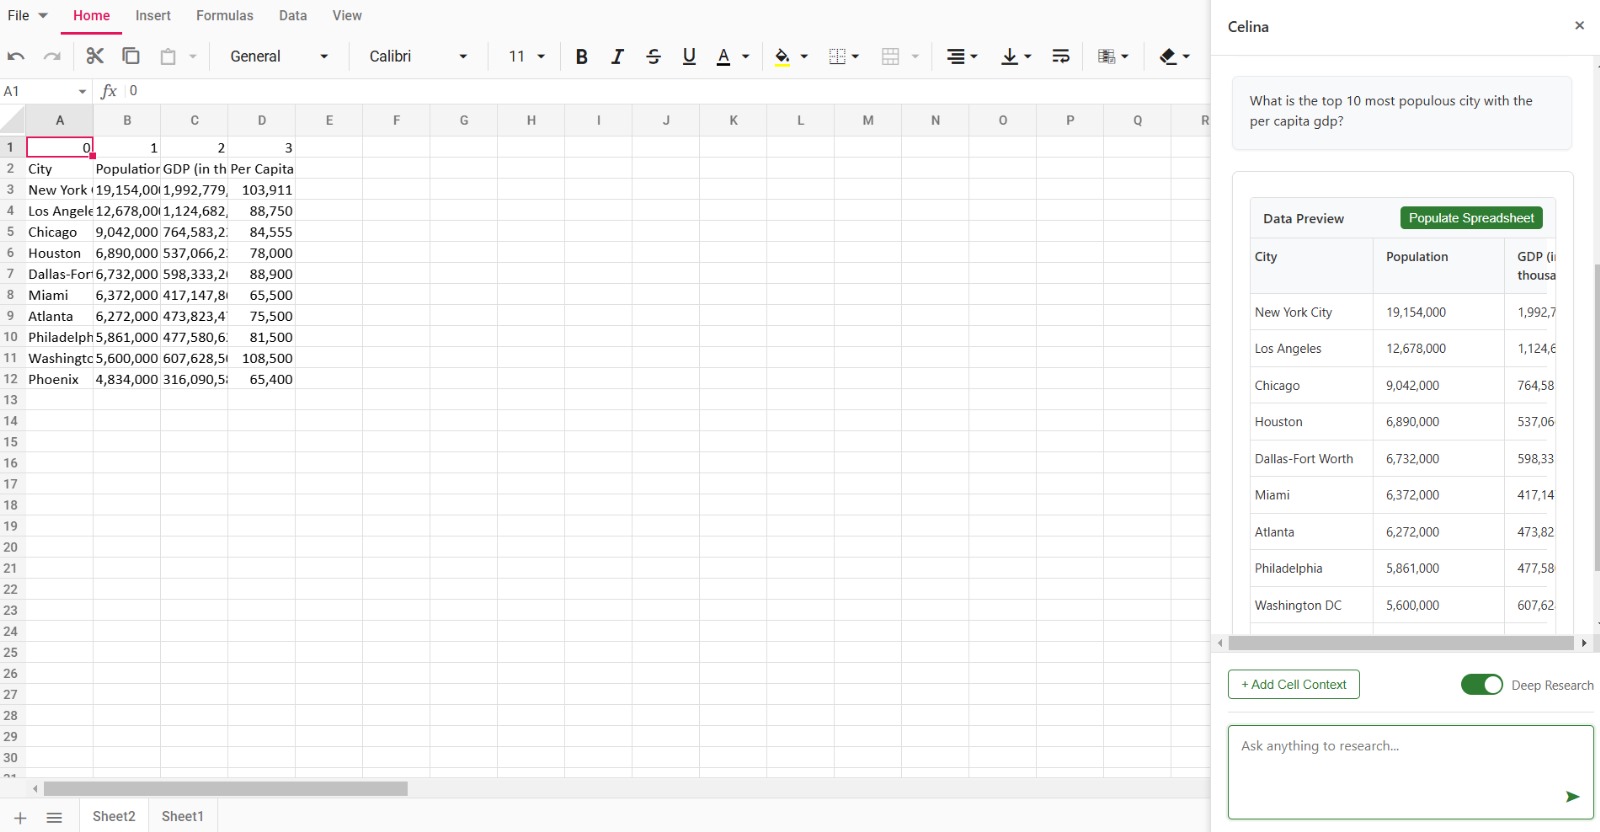Open the File menu dropdown

coord(28,15)
